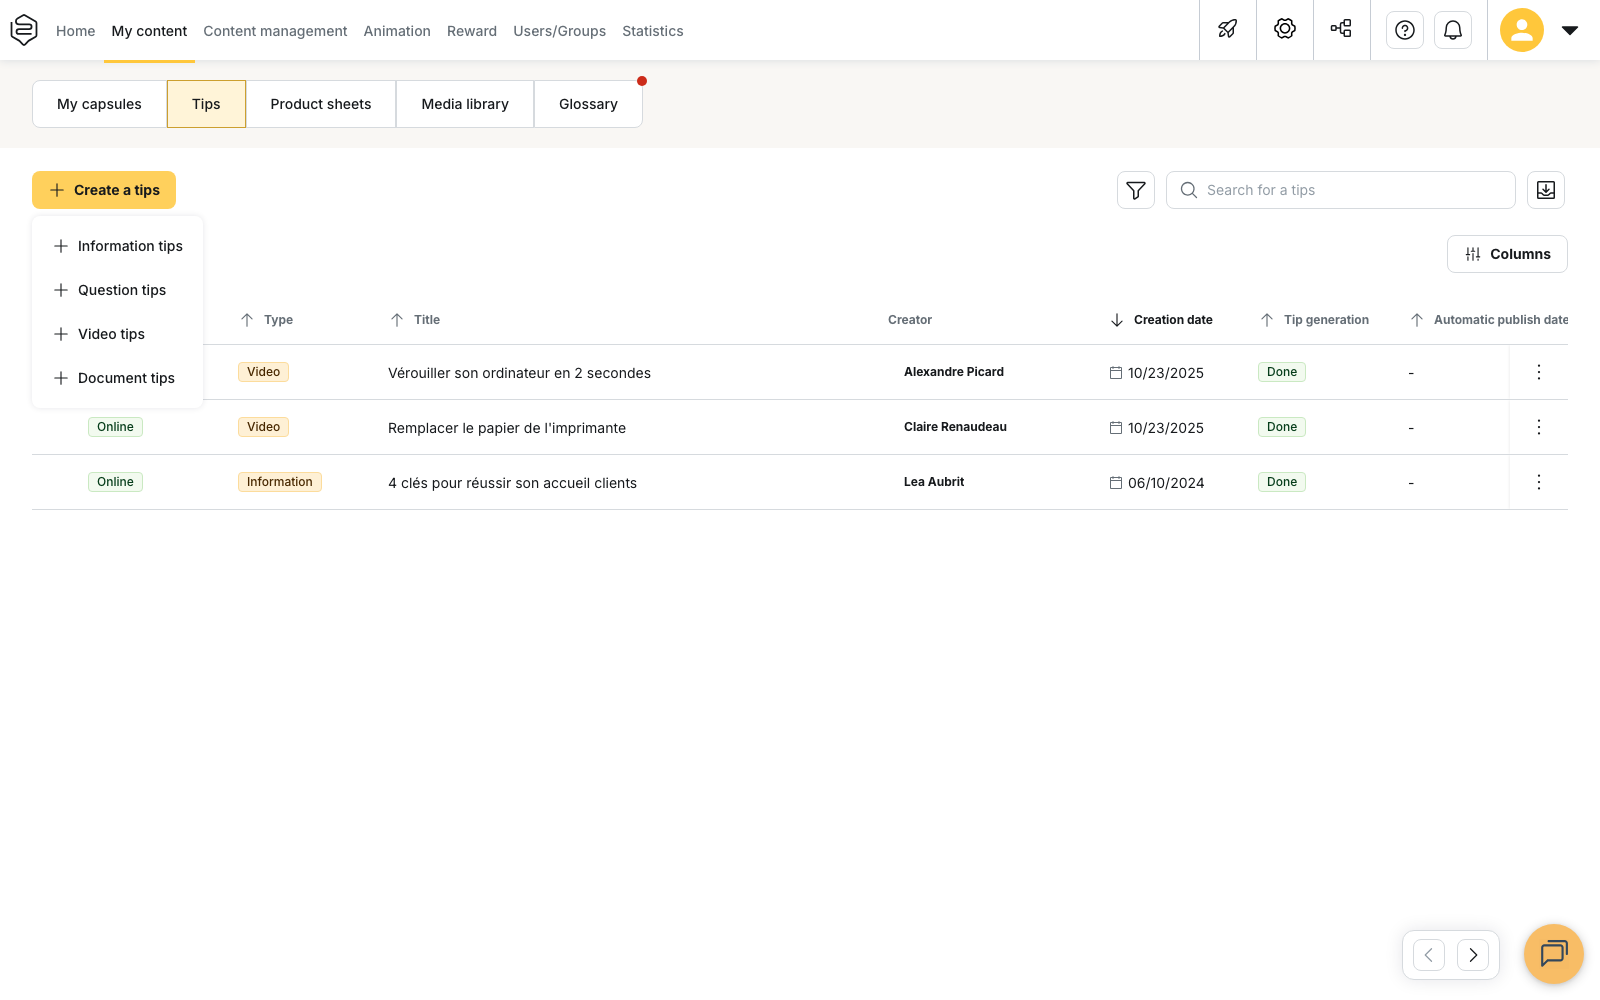Switch to My capsules tab
1600x1000 pixels.
[x=99, y=104]
